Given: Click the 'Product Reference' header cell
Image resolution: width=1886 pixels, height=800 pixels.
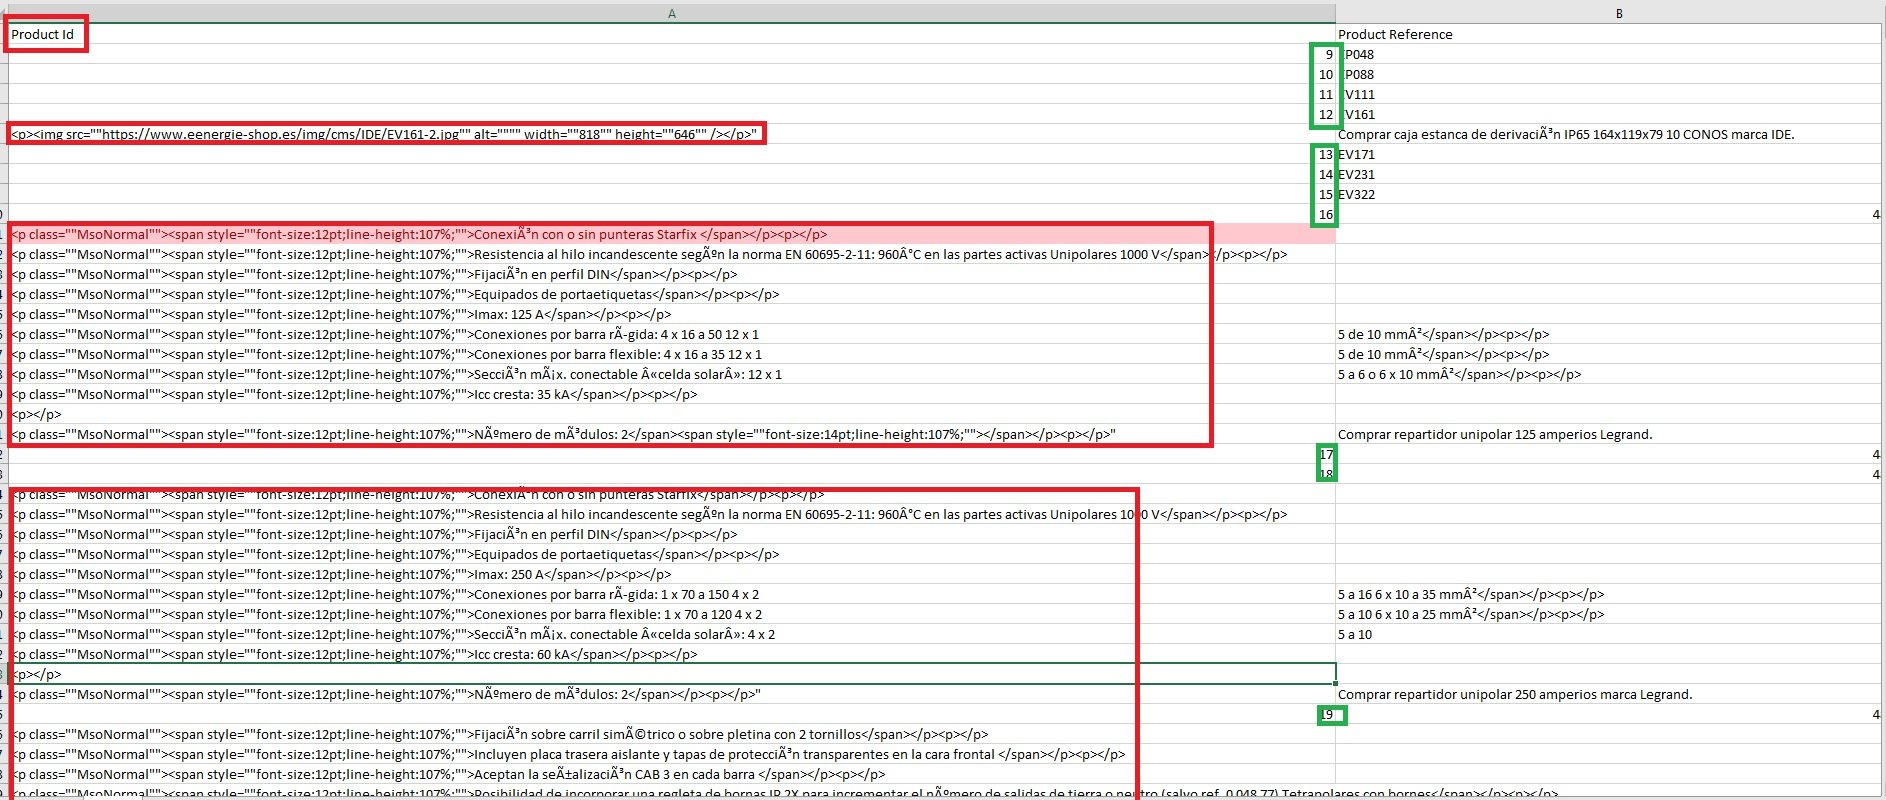Looking at the screenshot, I should tap(1609, 34).
